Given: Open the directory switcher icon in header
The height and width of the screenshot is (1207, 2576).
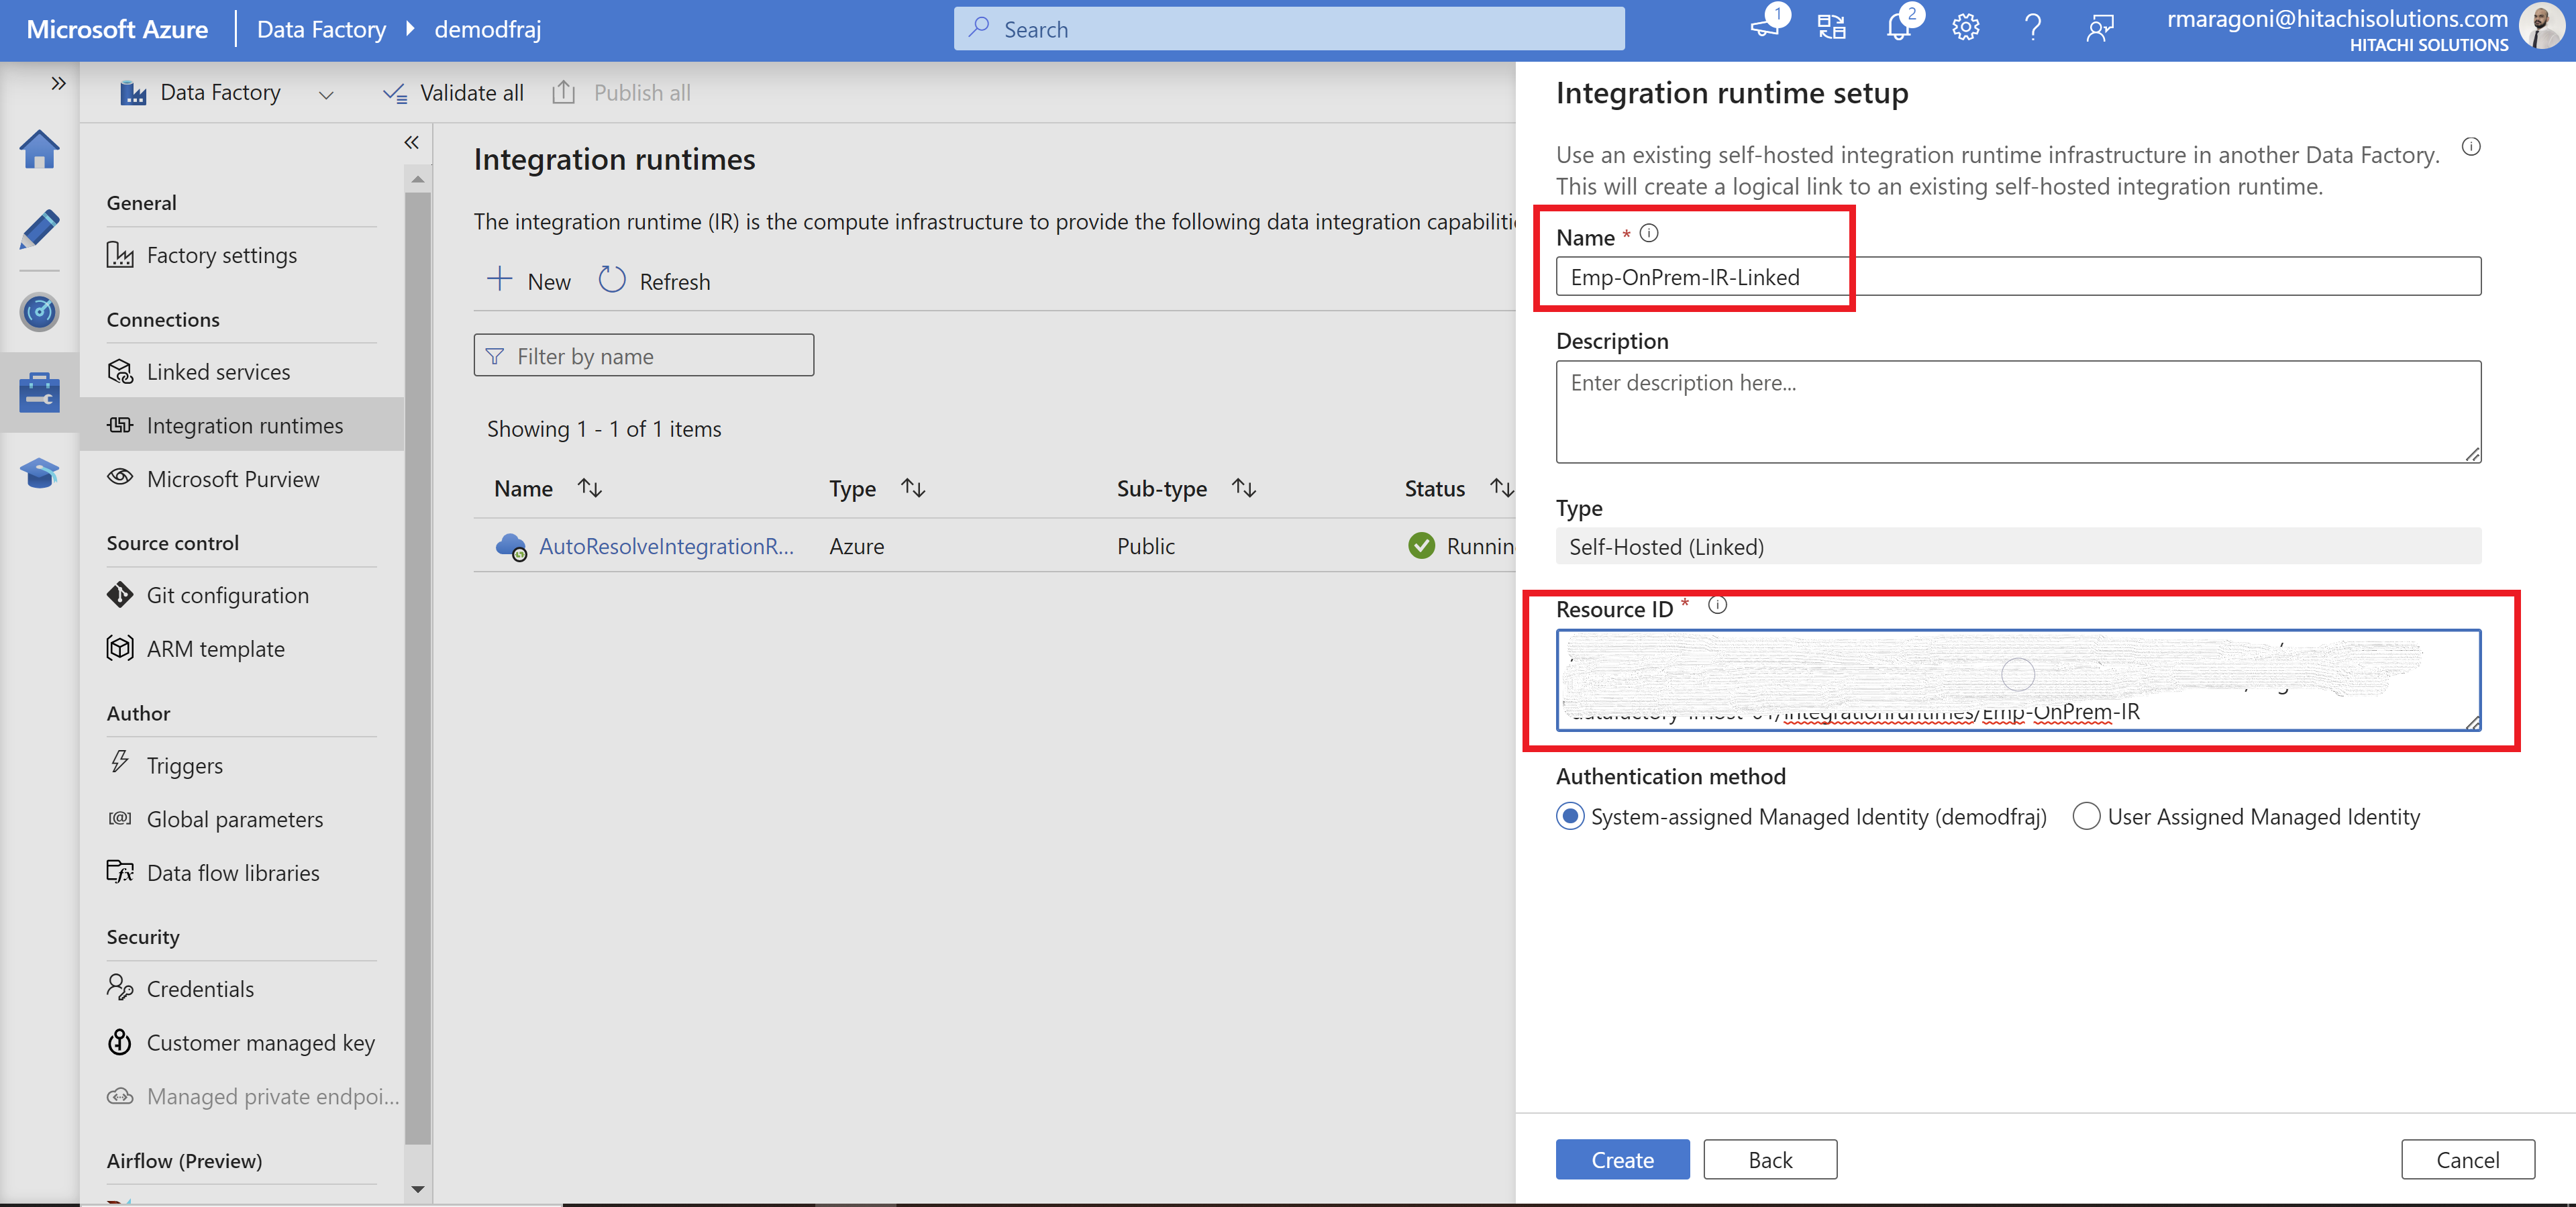Looking at the screenshot, I should (x=1832, y=28).
